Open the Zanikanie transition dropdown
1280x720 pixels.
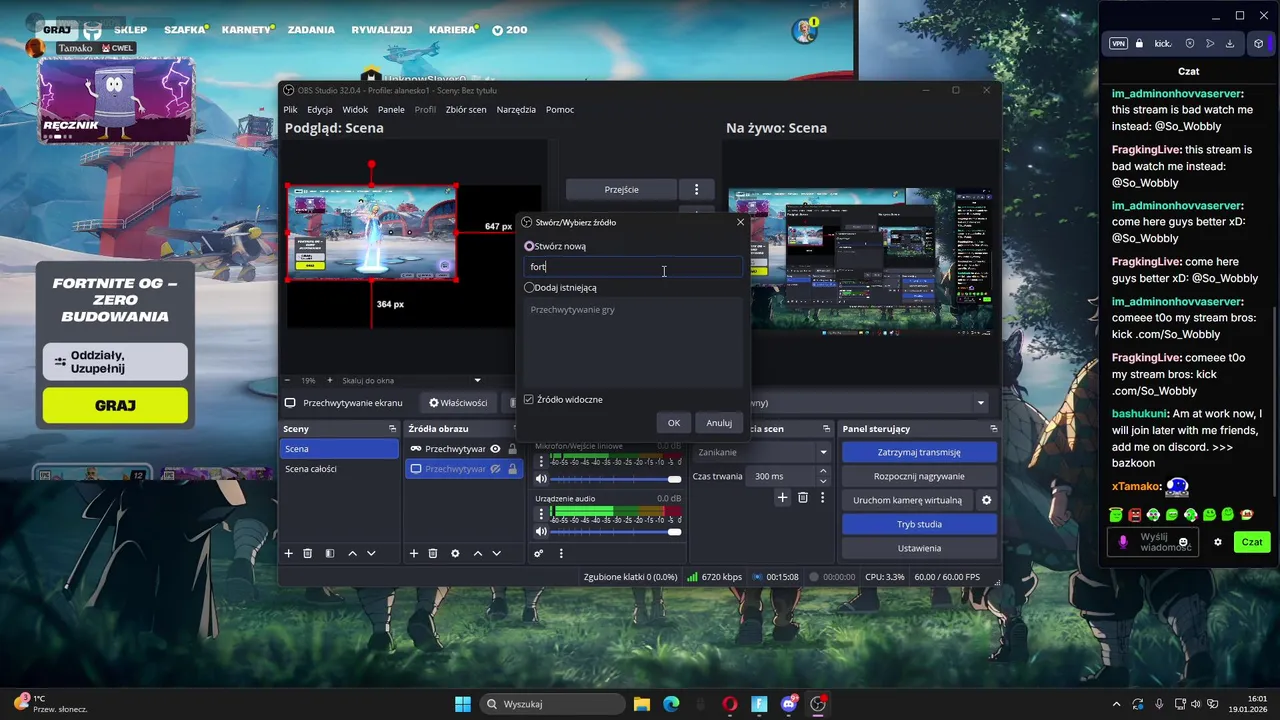762,452
